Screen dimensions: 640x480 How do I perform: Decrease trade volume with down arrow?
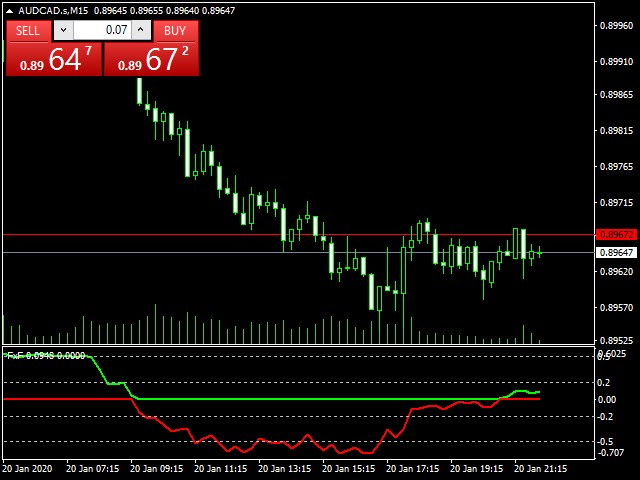click(63, 30)
